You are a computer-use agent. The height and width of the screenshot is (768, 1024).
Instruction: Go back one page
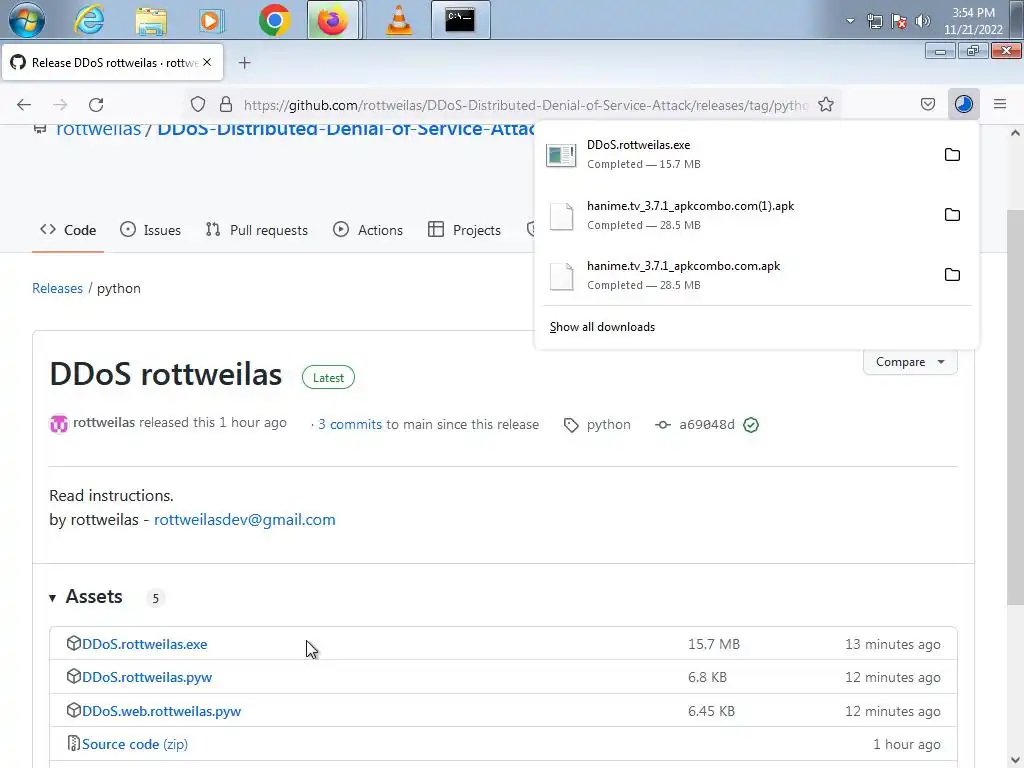(x=24, y=104)
